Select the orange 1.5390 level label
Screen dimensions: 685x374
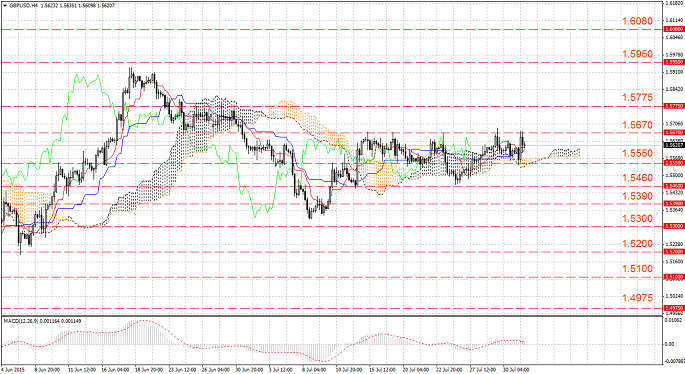(x=637, y=196)
